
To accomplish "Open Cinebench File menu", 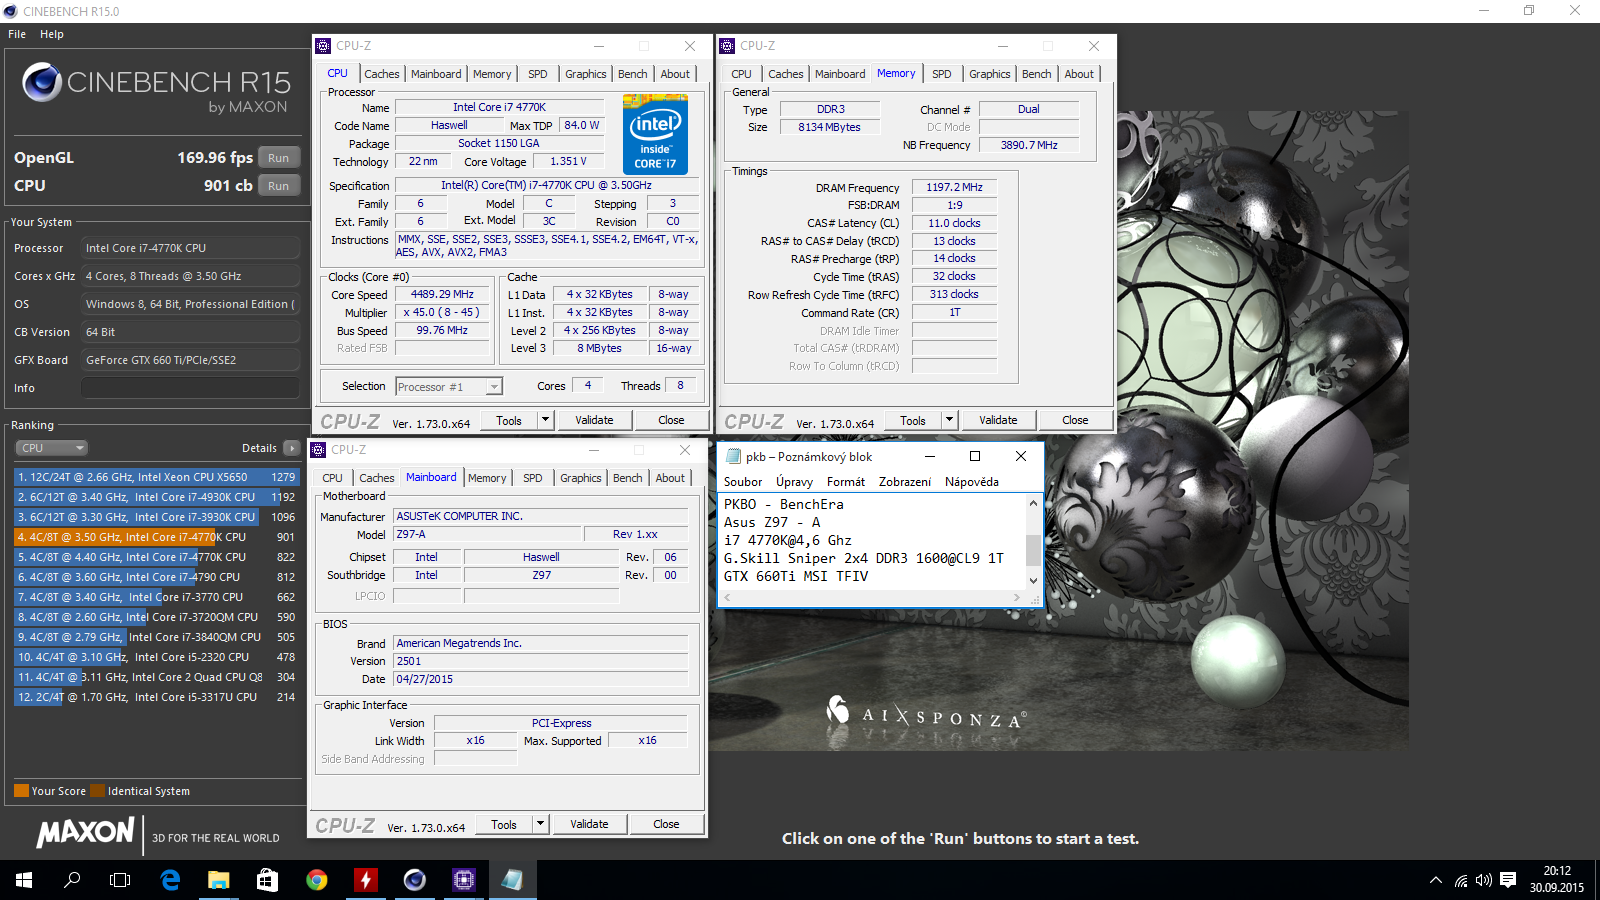I will [17, 34].
